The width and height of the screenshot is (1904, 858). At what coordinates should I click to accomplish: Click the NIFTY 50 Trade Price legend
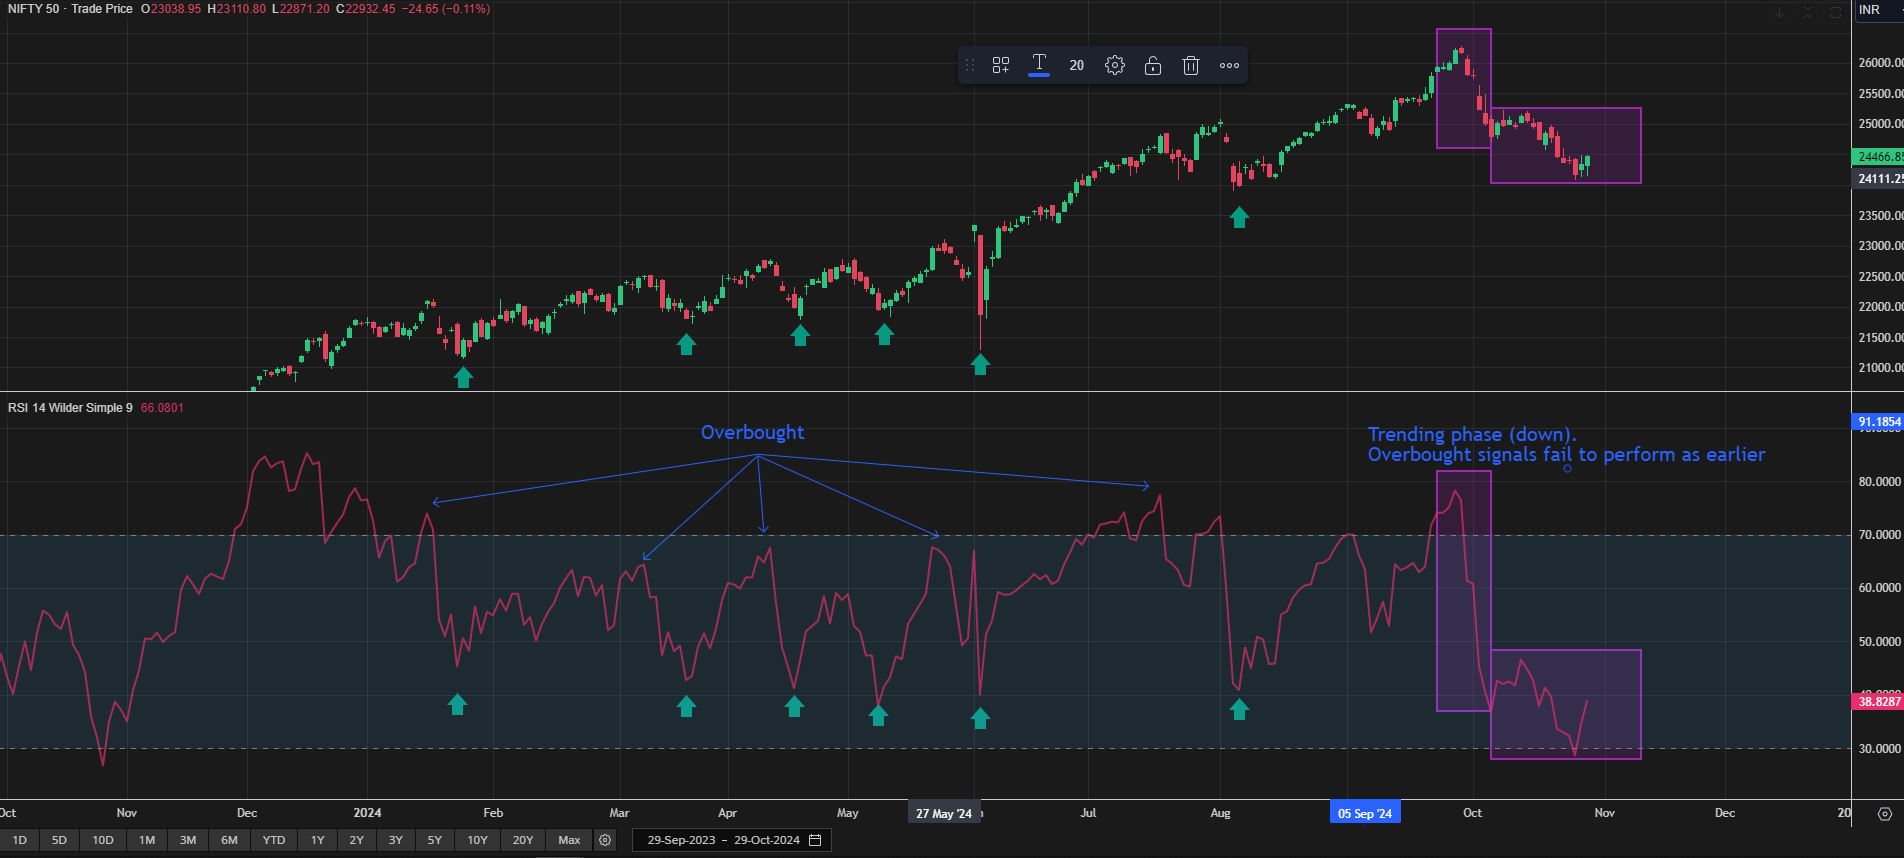[70, 9]
